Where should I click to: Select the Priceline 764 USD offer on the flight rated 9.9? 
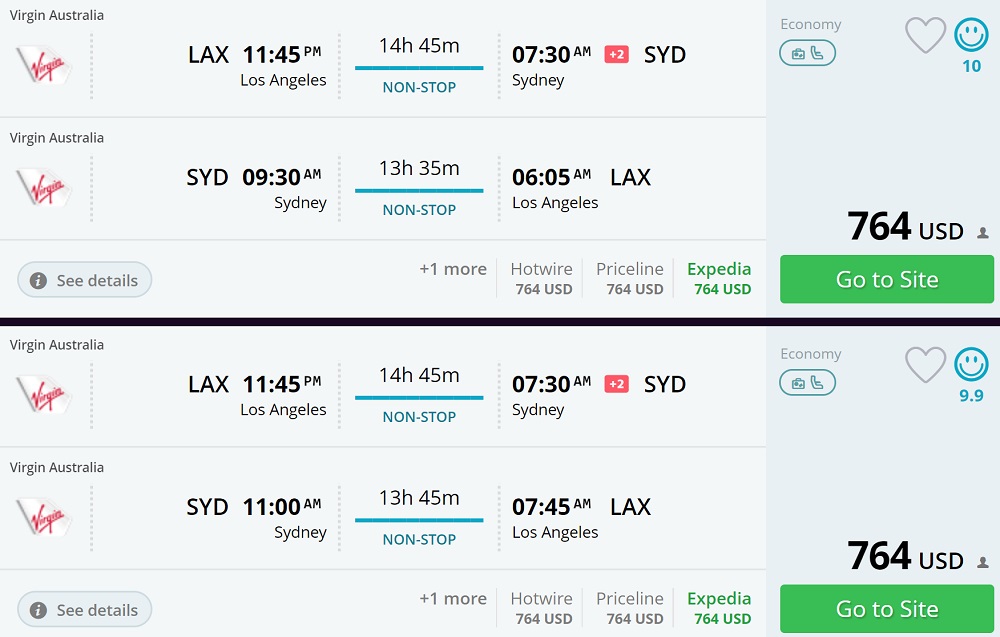pyautogui.click(x=630, y=608)
